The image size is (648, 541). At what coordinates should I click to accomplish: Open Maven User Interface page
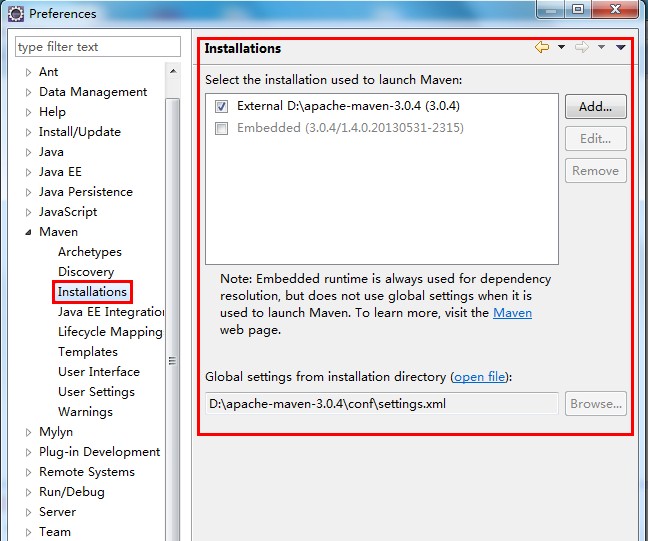tap(99, 372)
